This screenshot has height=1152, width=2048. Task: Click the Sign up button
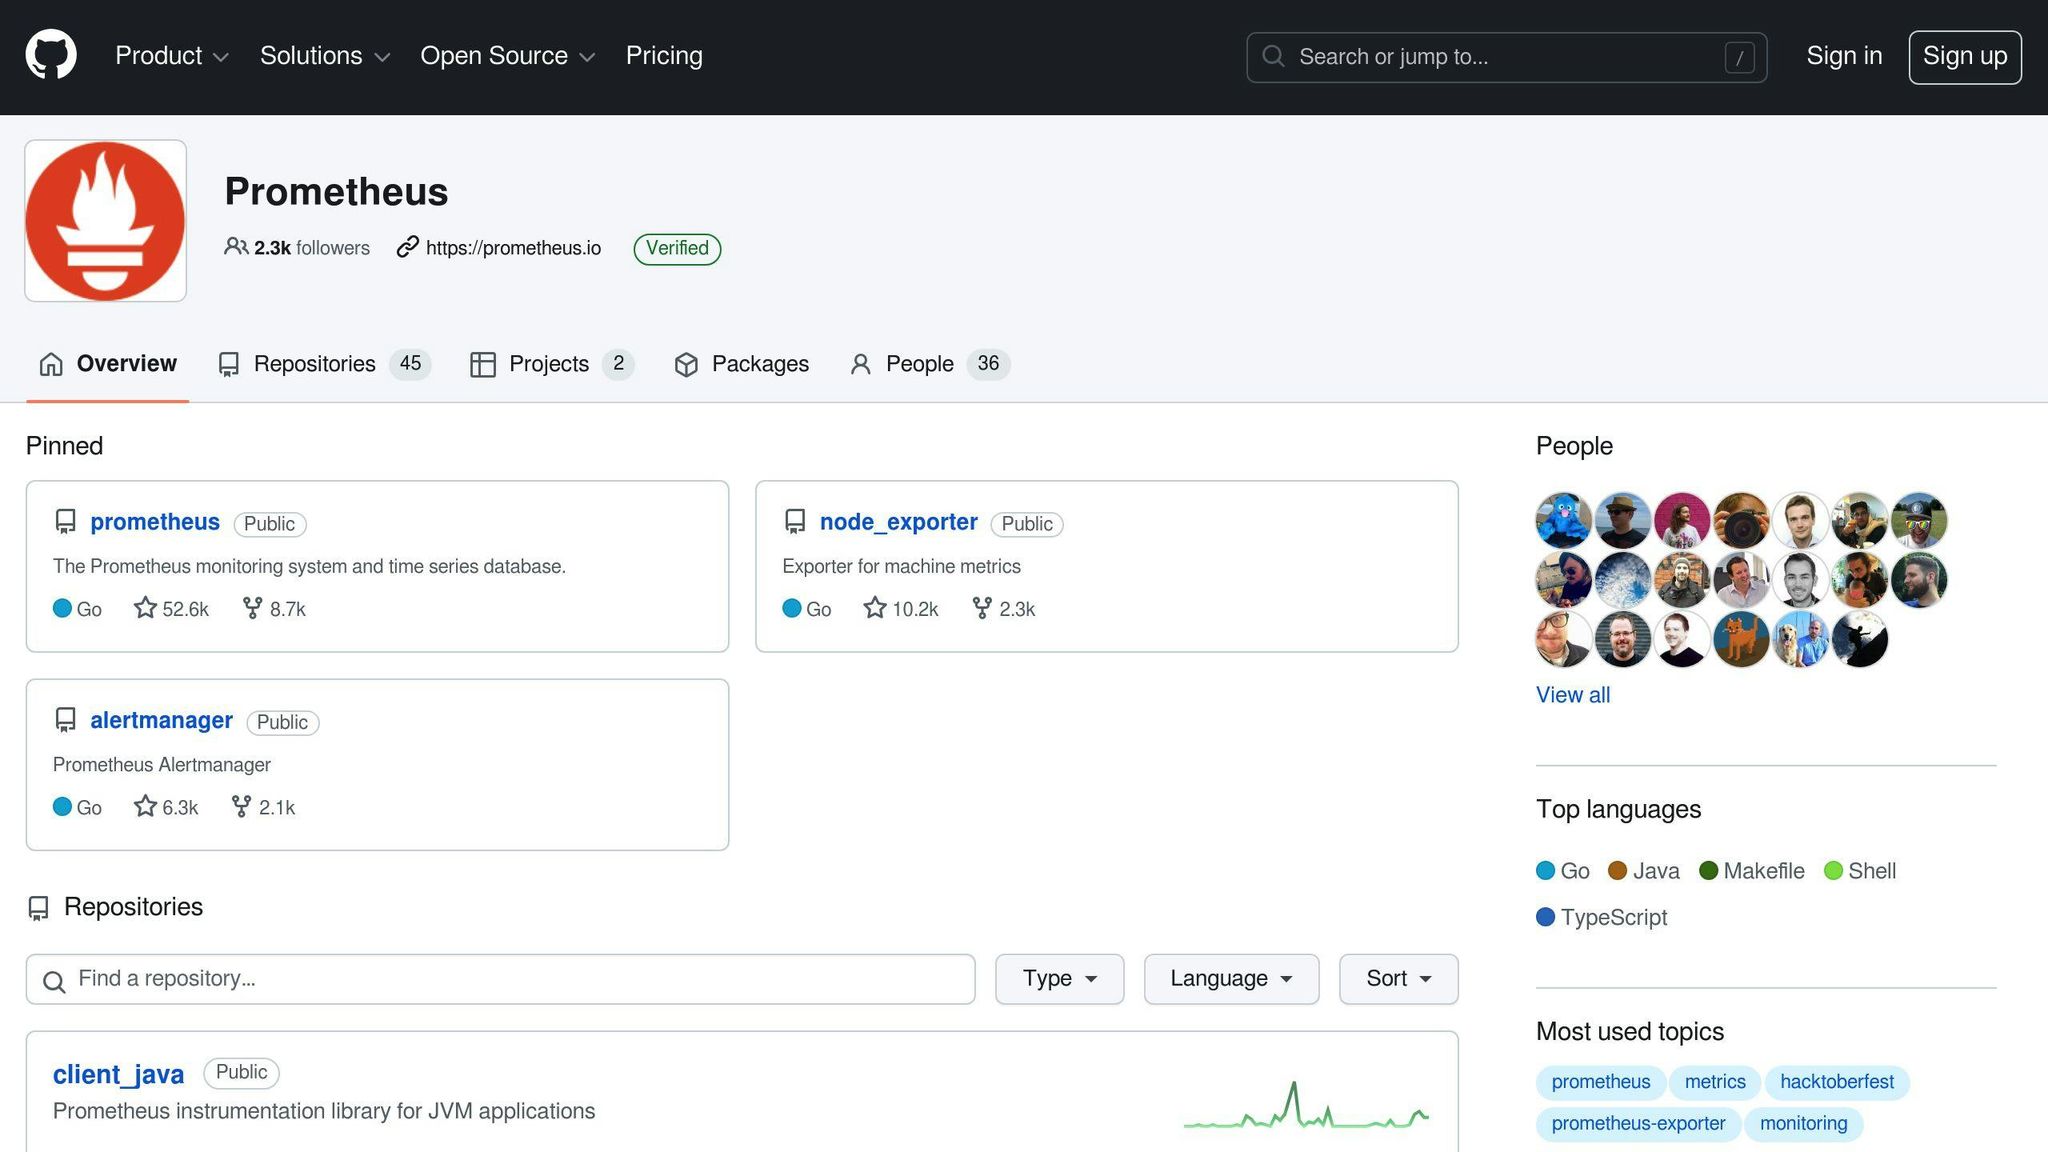pos(1964,57)
